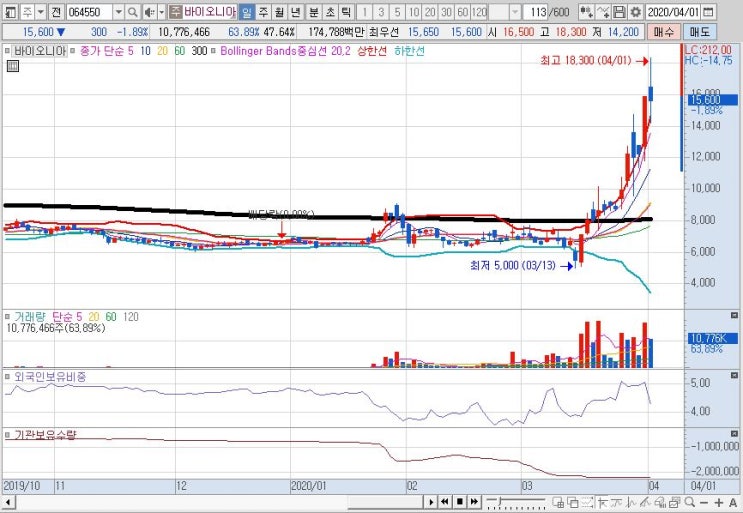
Task: Click the stock search magnifier icon
Action: [133, 12]
